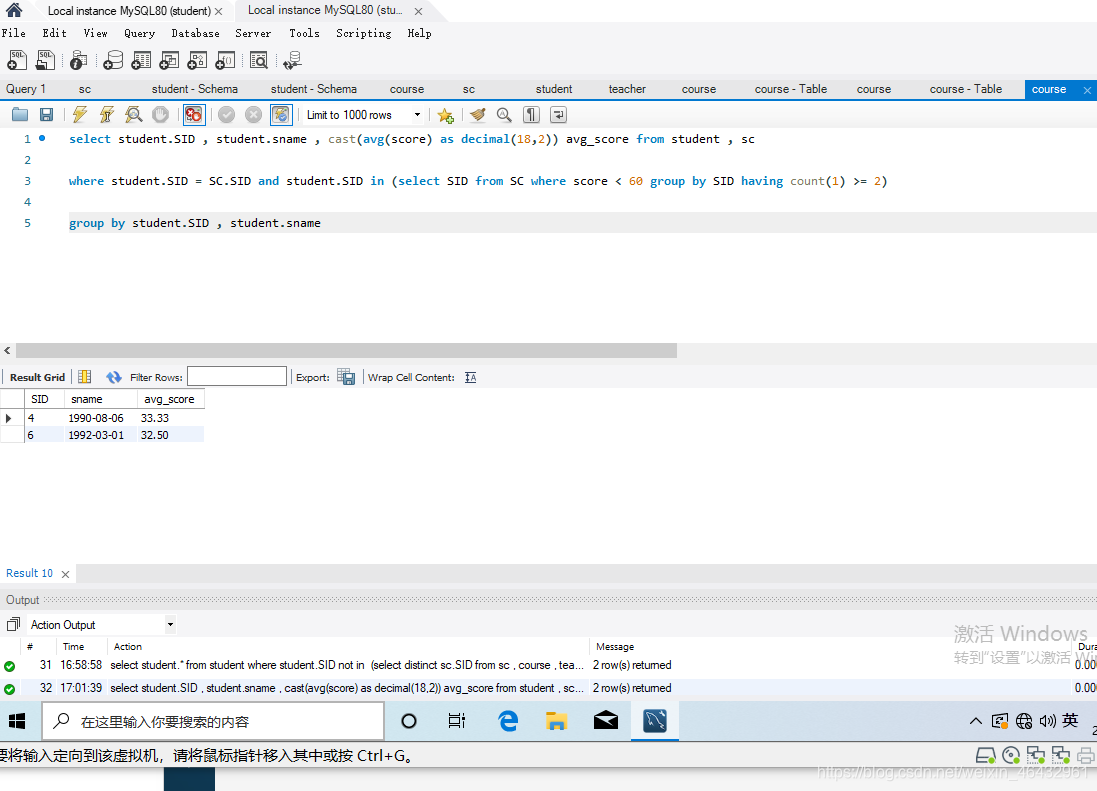Close the active course editor tab

click(1087, 90)
